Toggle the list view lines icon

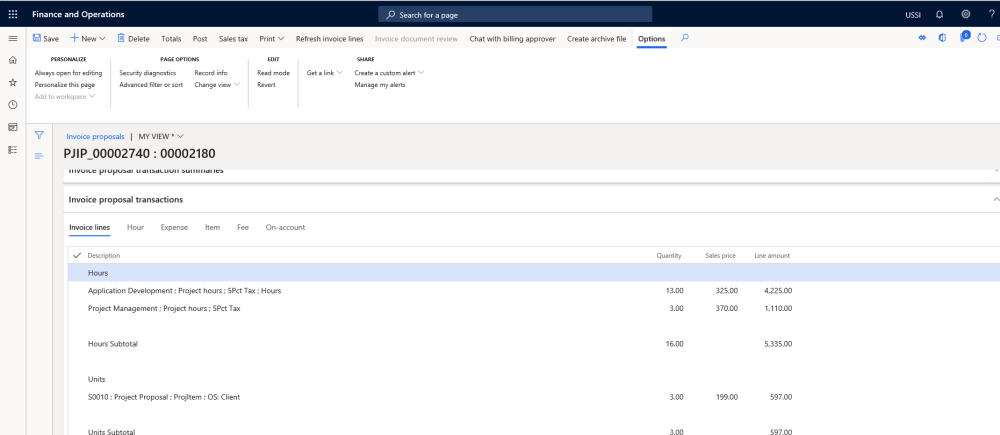click(x=39, y=156)
